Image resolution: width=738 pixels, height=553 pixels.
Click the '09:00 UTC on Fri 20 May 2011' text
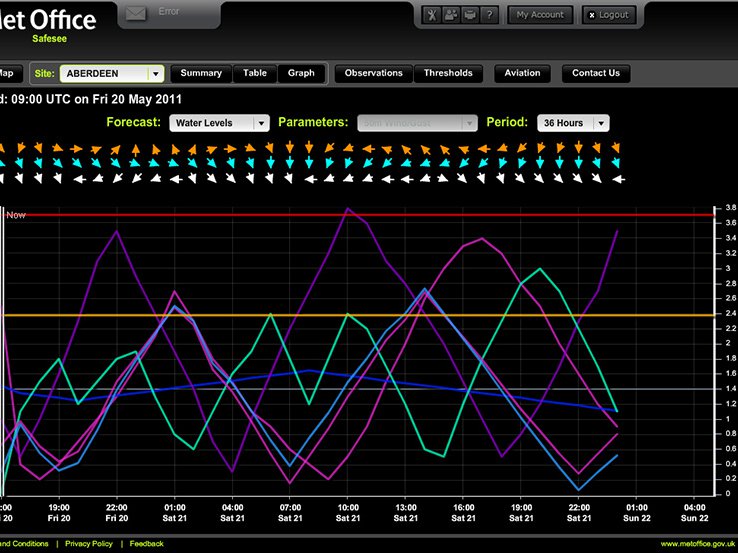[96, 99]
